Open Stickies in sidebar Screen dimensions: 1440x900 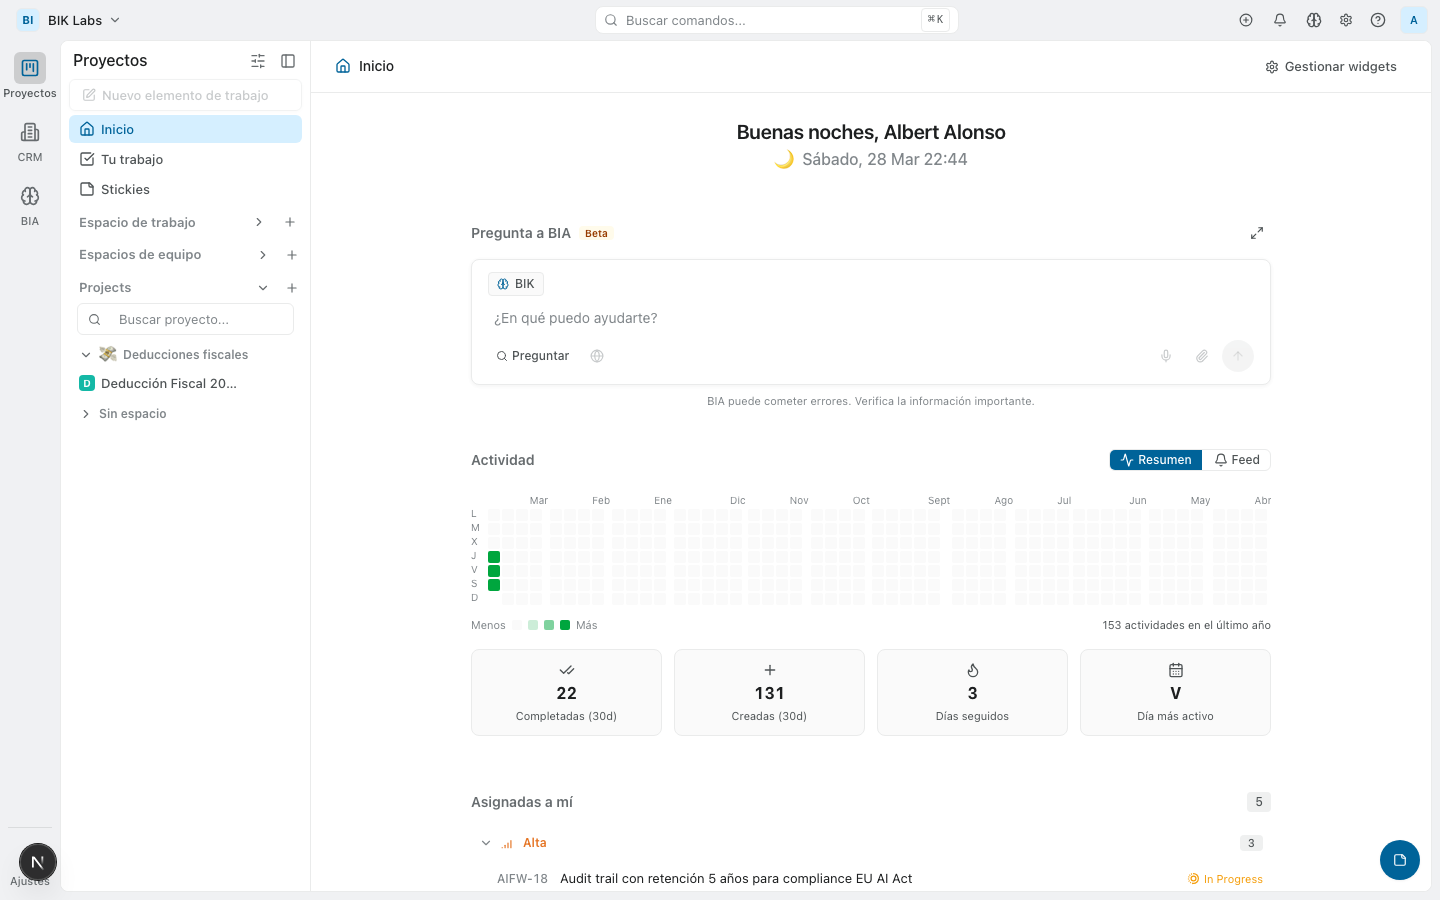pos(125,189)
